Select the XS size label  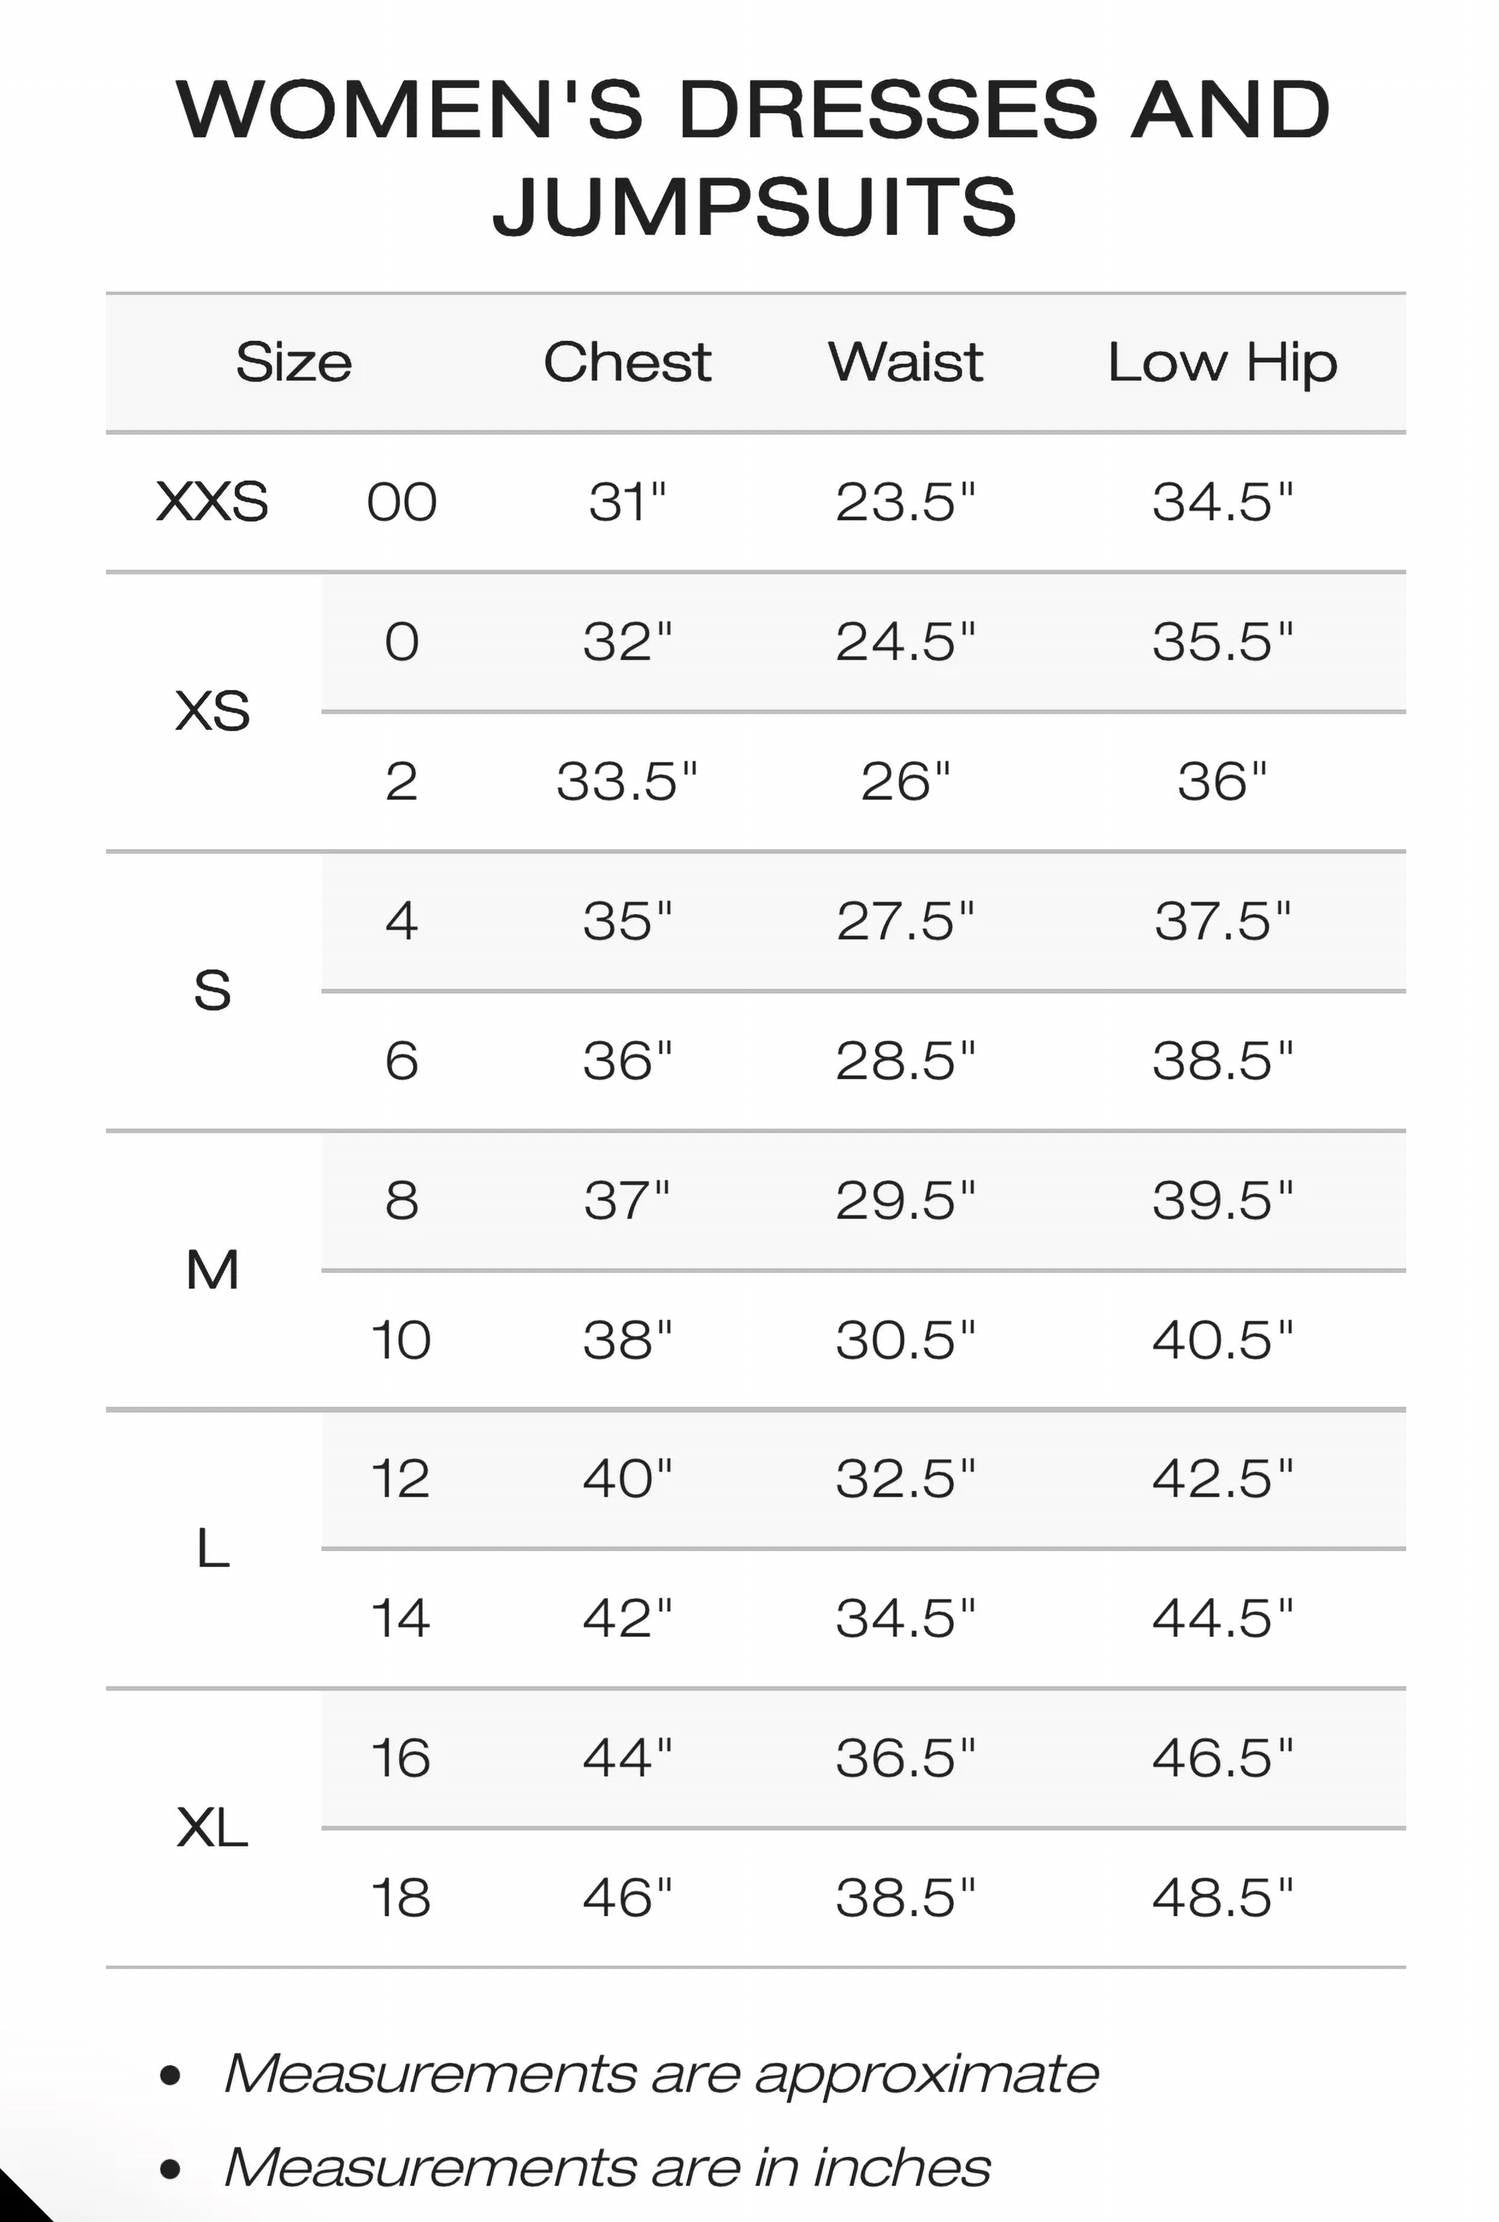212,711
